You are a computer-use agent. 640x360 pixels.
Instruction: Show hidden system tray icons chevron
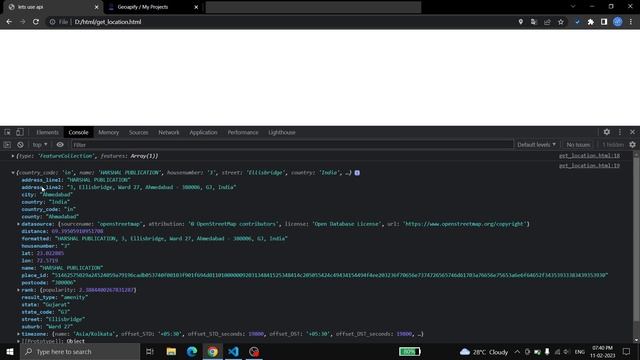coord(517,351)
